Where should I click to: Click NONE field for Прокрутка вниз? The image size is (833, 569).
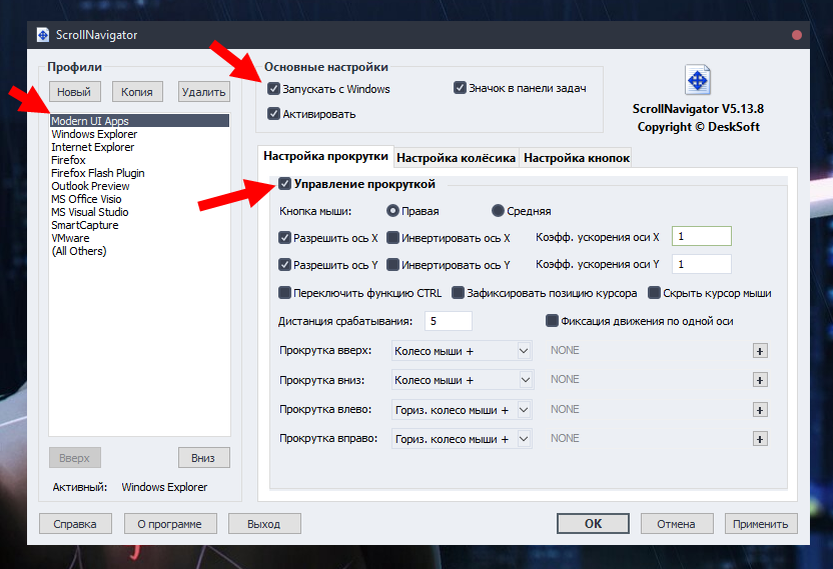[x=647, y=380]
